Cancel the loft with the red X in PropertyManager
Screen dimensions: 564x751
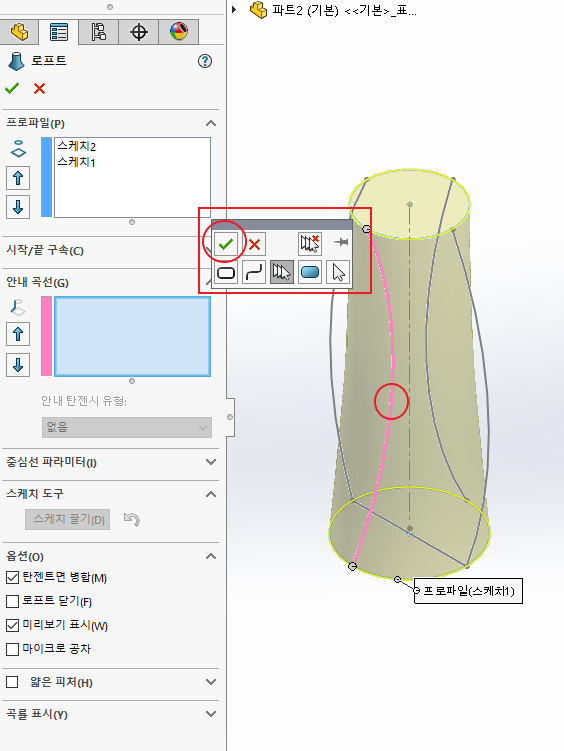coord(39,89)
